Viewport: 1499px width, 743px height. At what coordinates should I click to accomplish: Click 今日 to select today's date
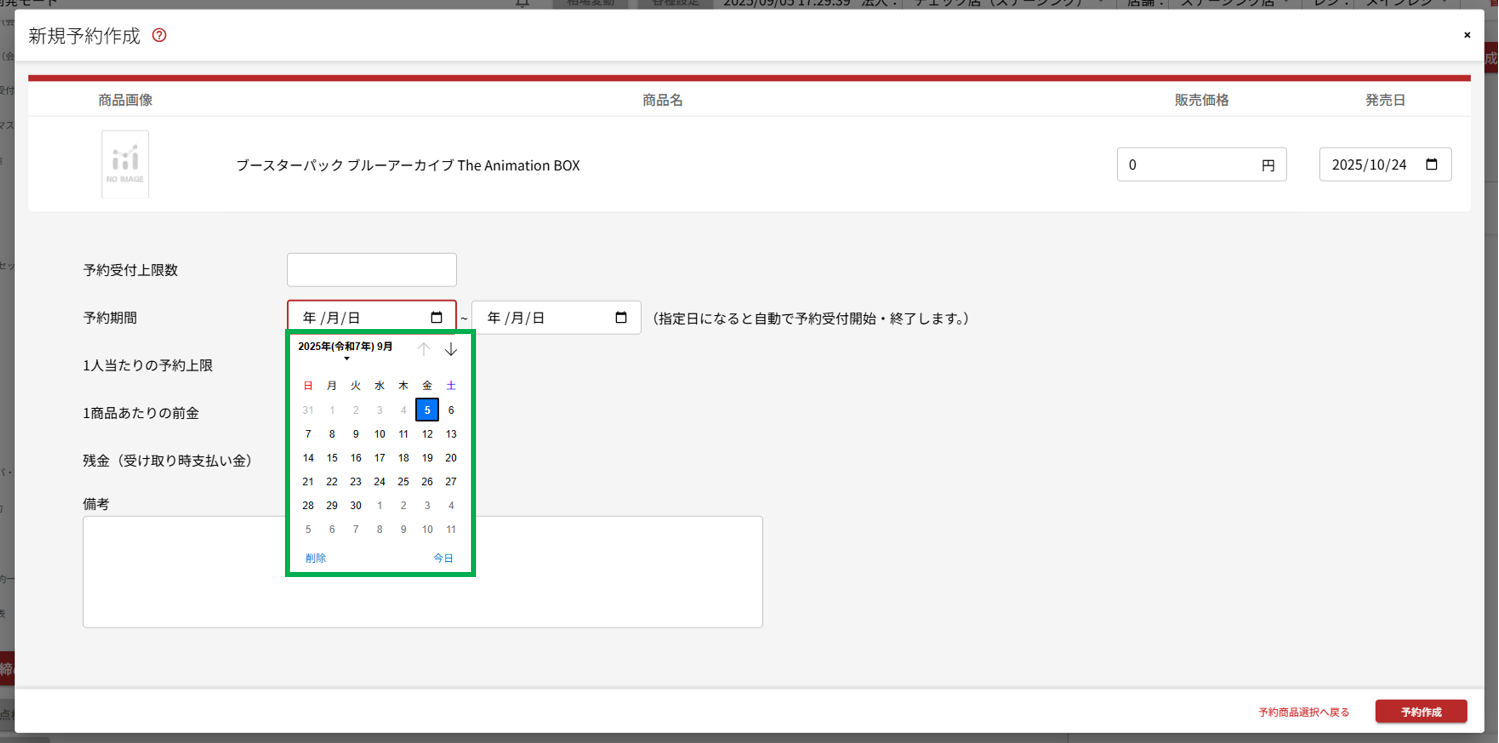(443, 559)
